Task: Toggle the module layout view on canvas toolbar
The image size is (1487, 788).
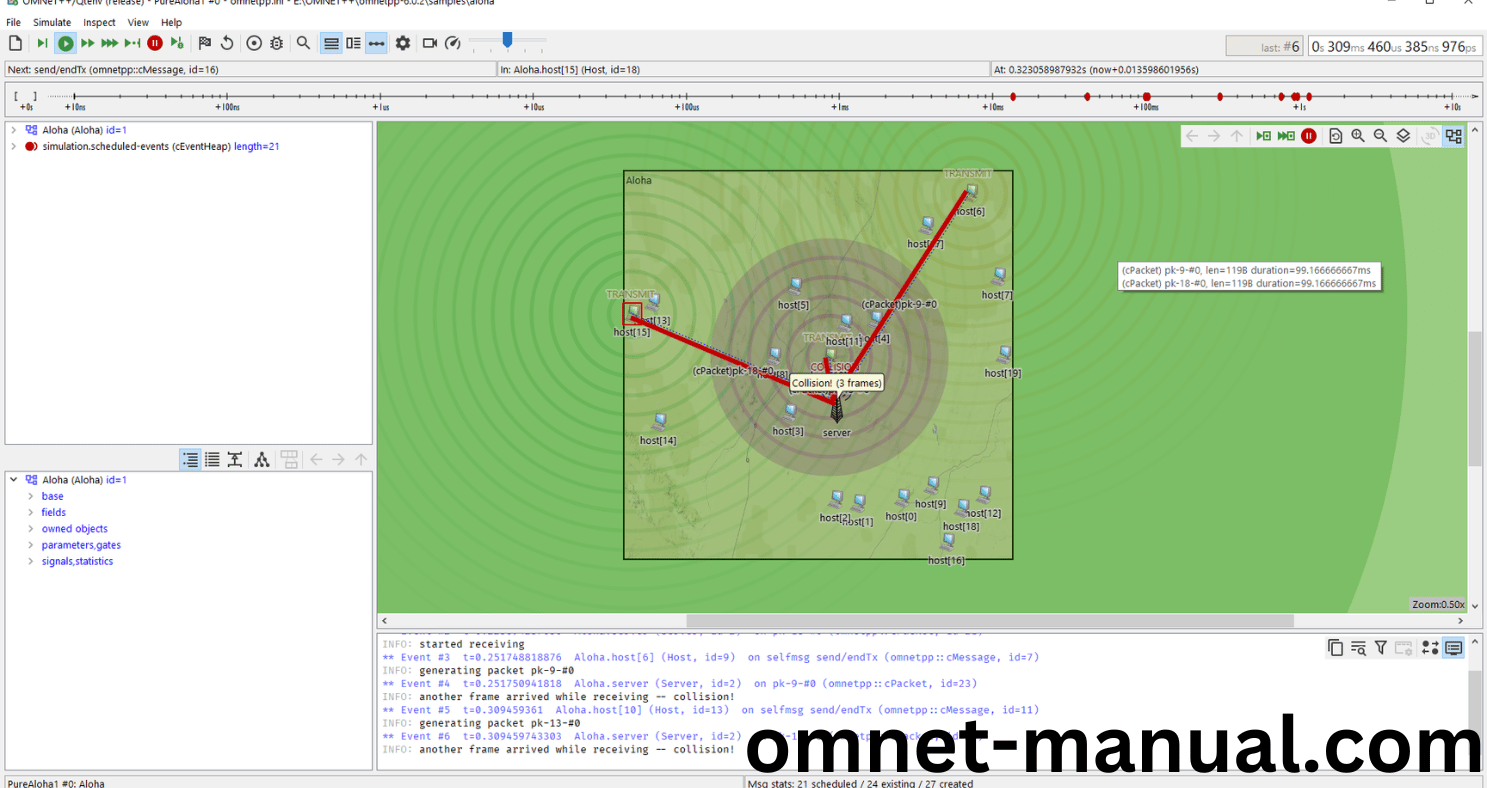Action: pos(1453,136)
